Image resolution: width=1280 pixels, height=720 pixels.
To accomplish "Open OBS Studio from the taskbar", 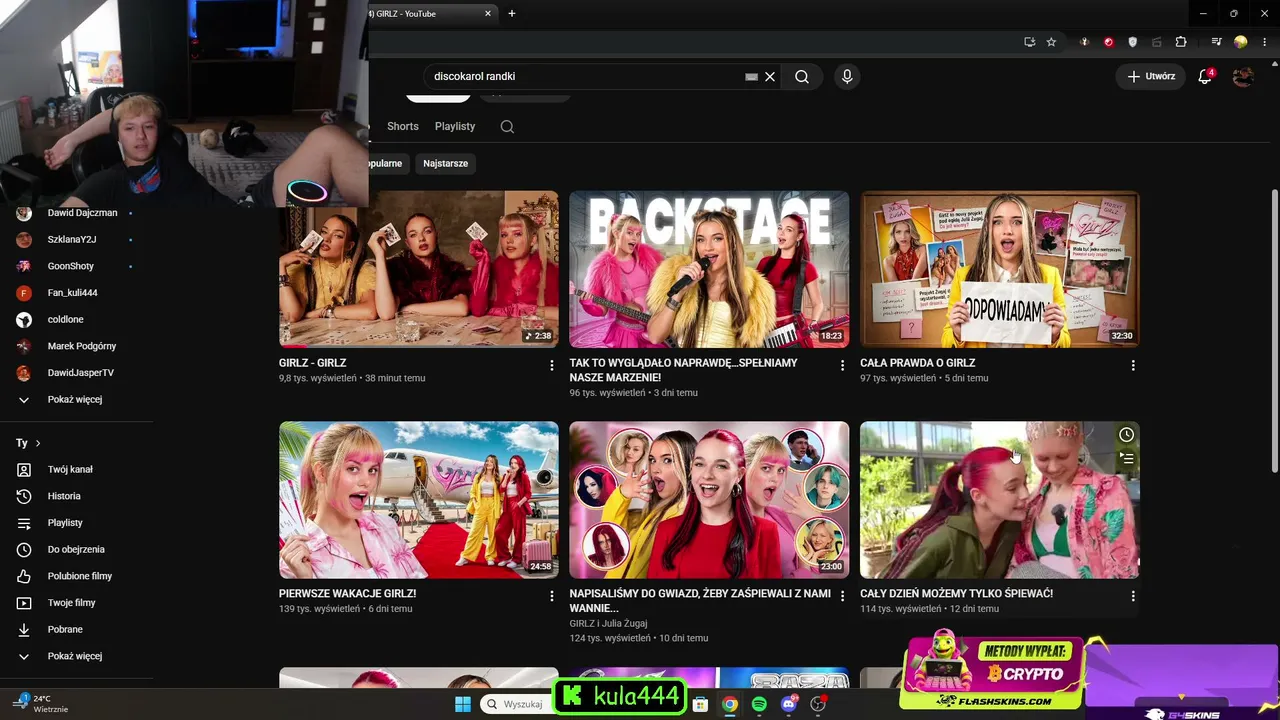I will (x=819, y=704).
